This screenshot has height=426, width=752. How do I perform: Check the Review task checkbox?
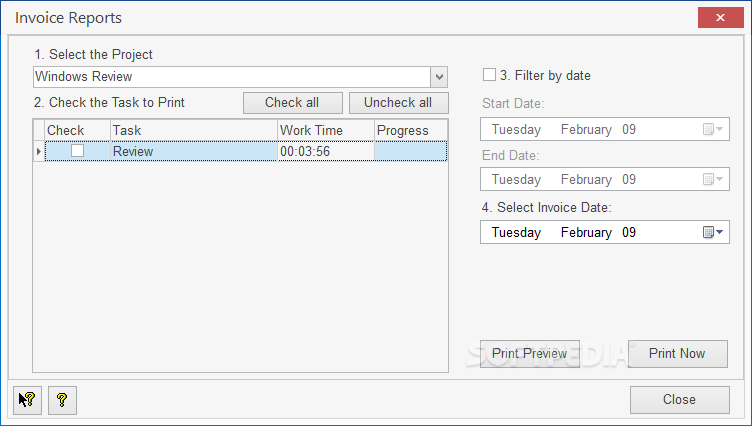[x=77, y=151]
